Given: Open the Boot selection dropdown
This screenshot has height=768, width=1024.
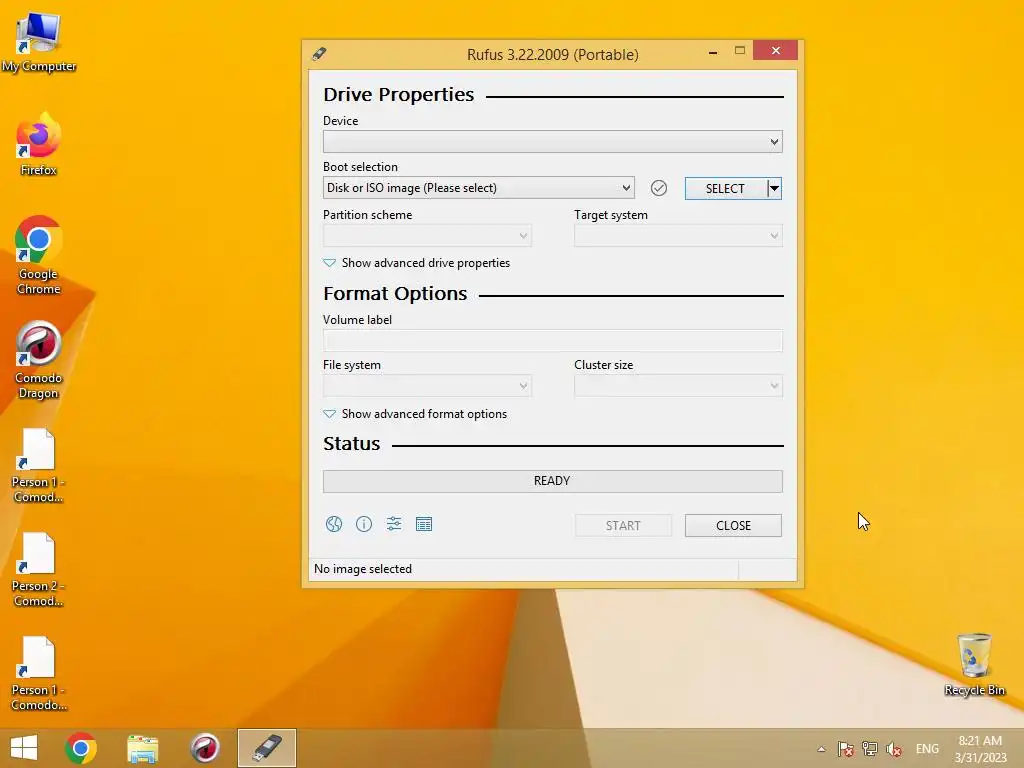Looking at the screenshot, I should 479,188.
